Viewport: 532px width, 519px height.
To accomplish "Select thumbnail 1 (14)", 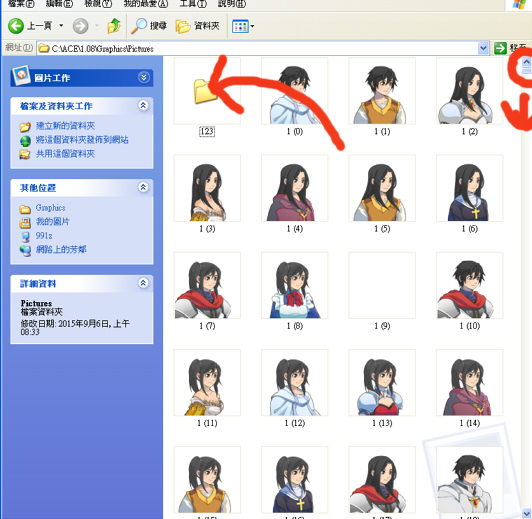I will coord(470,383).
